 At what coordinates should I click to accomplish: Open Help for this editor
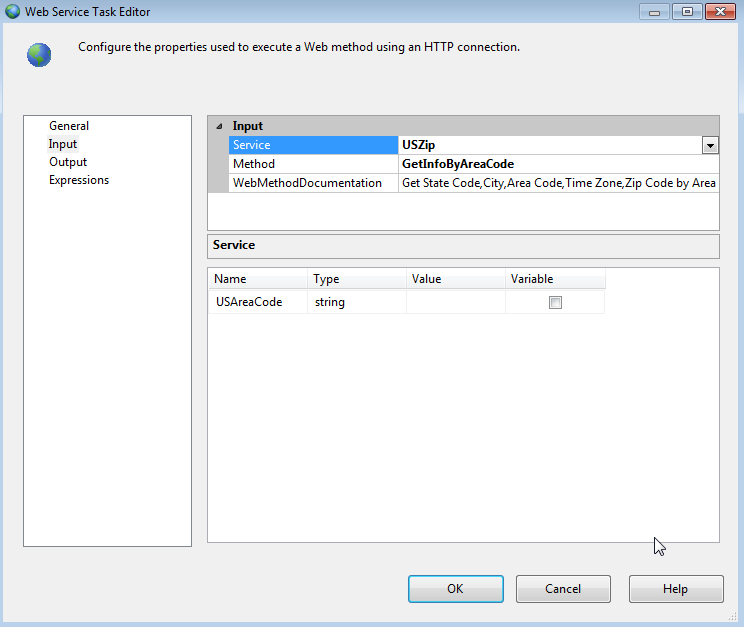point(676,589)
